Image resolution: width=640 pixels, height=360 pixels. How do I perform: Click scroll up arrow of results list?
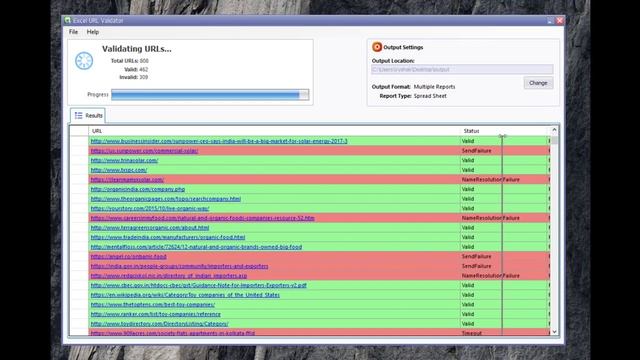pos(554,130)
